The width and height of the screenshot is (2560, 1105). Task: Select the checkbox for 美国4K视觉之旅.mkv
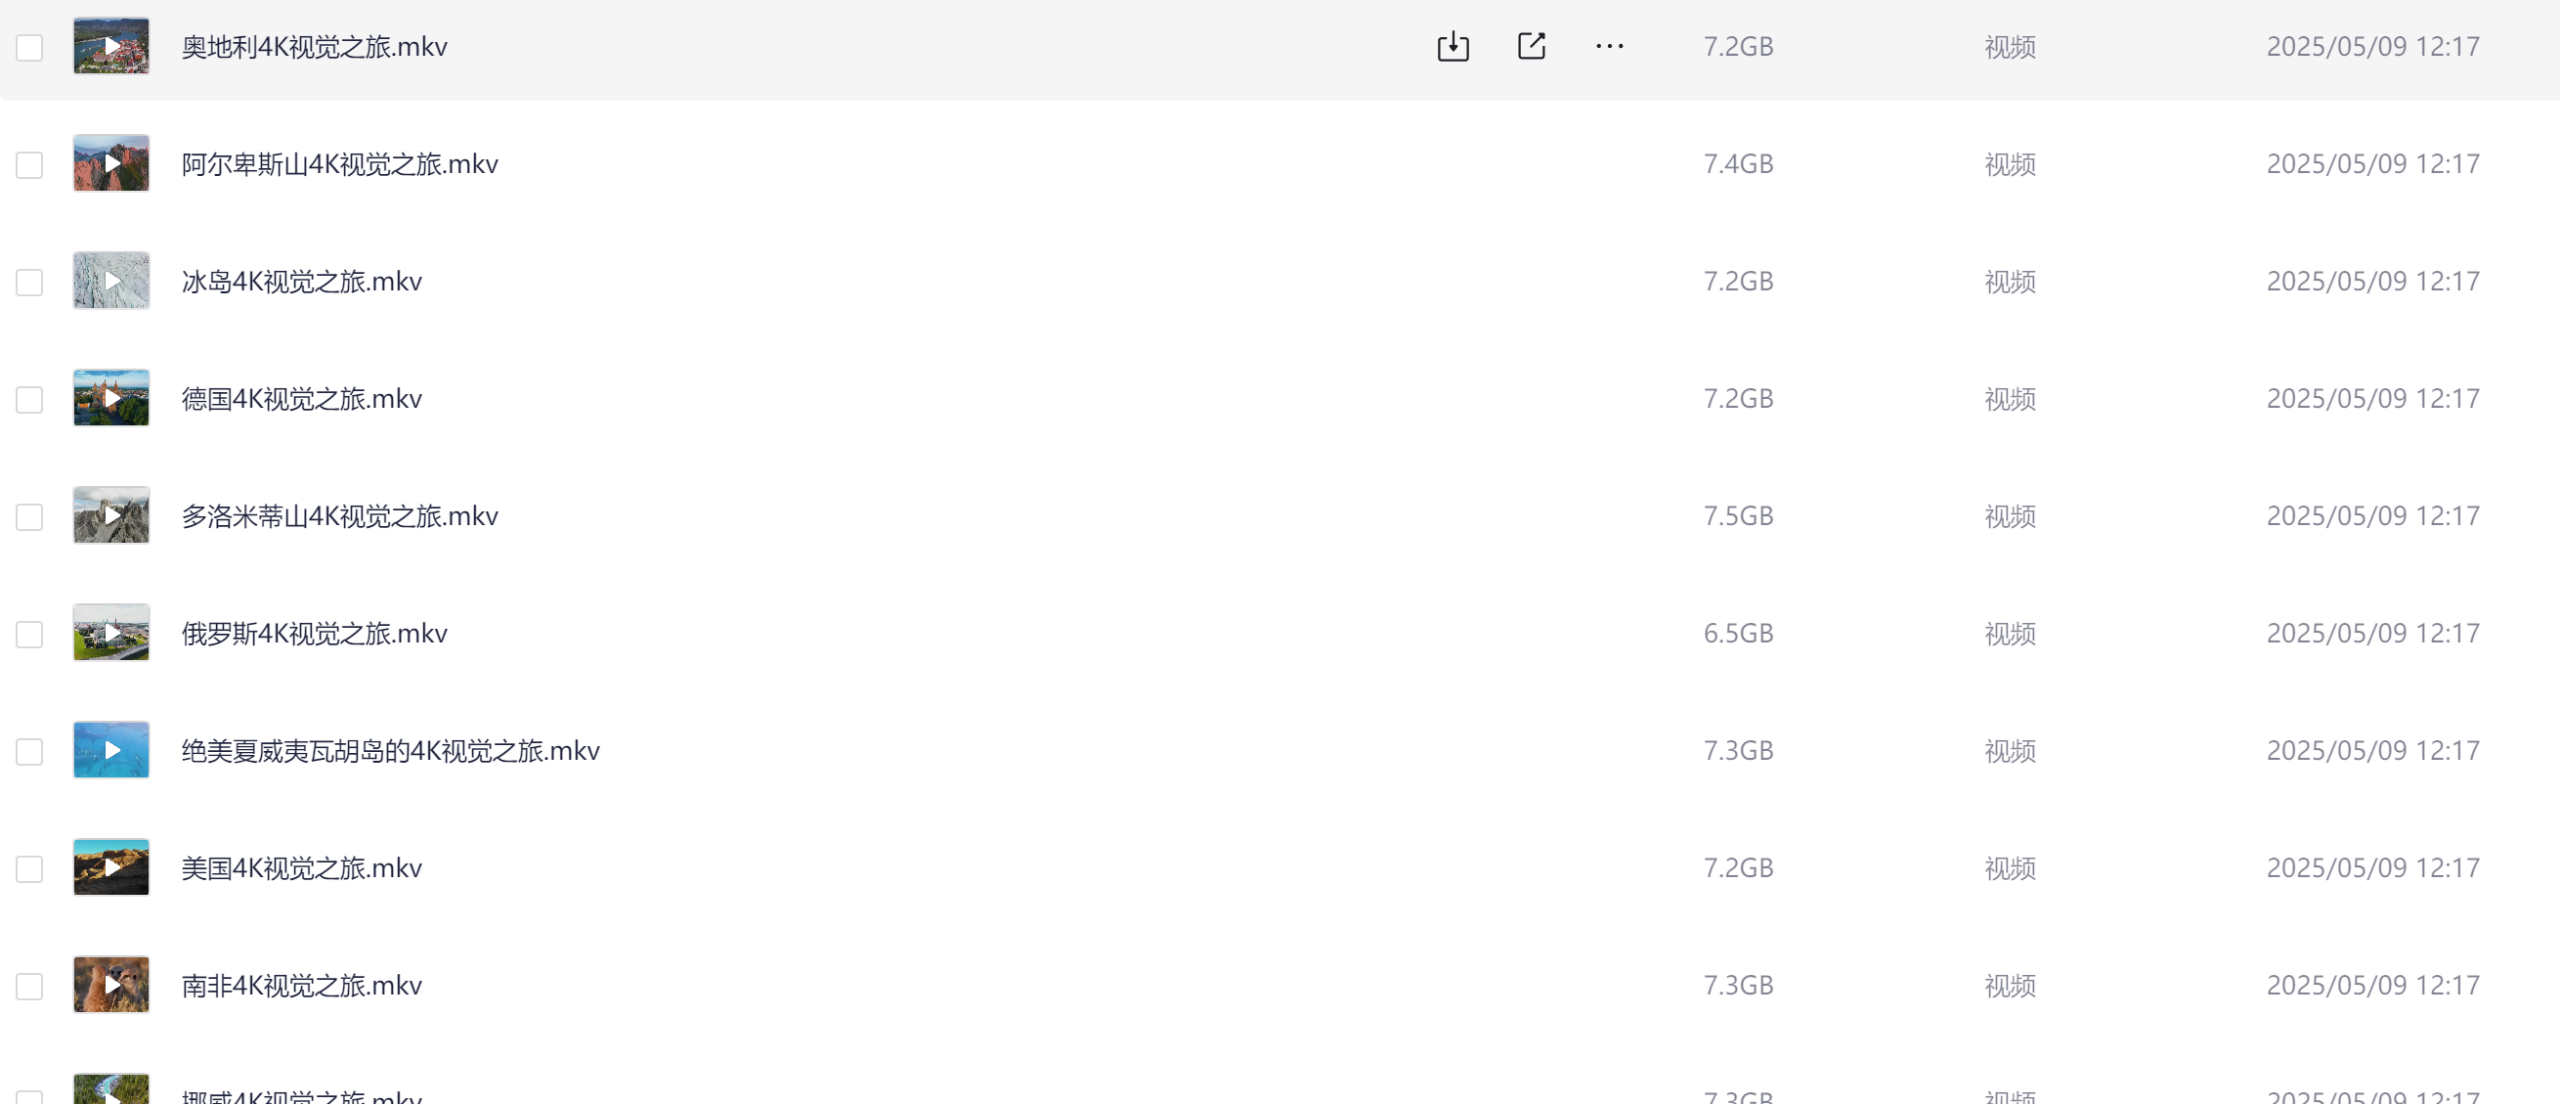coord(29,869)
